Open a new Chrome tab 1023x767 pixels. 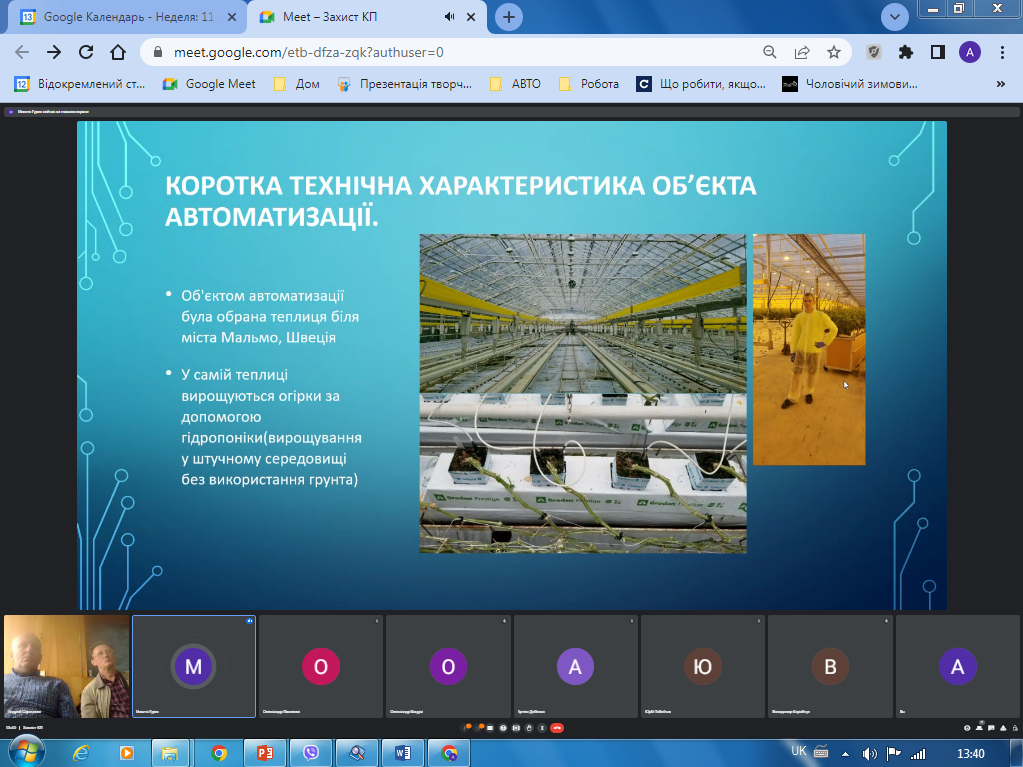coord(509,17)
